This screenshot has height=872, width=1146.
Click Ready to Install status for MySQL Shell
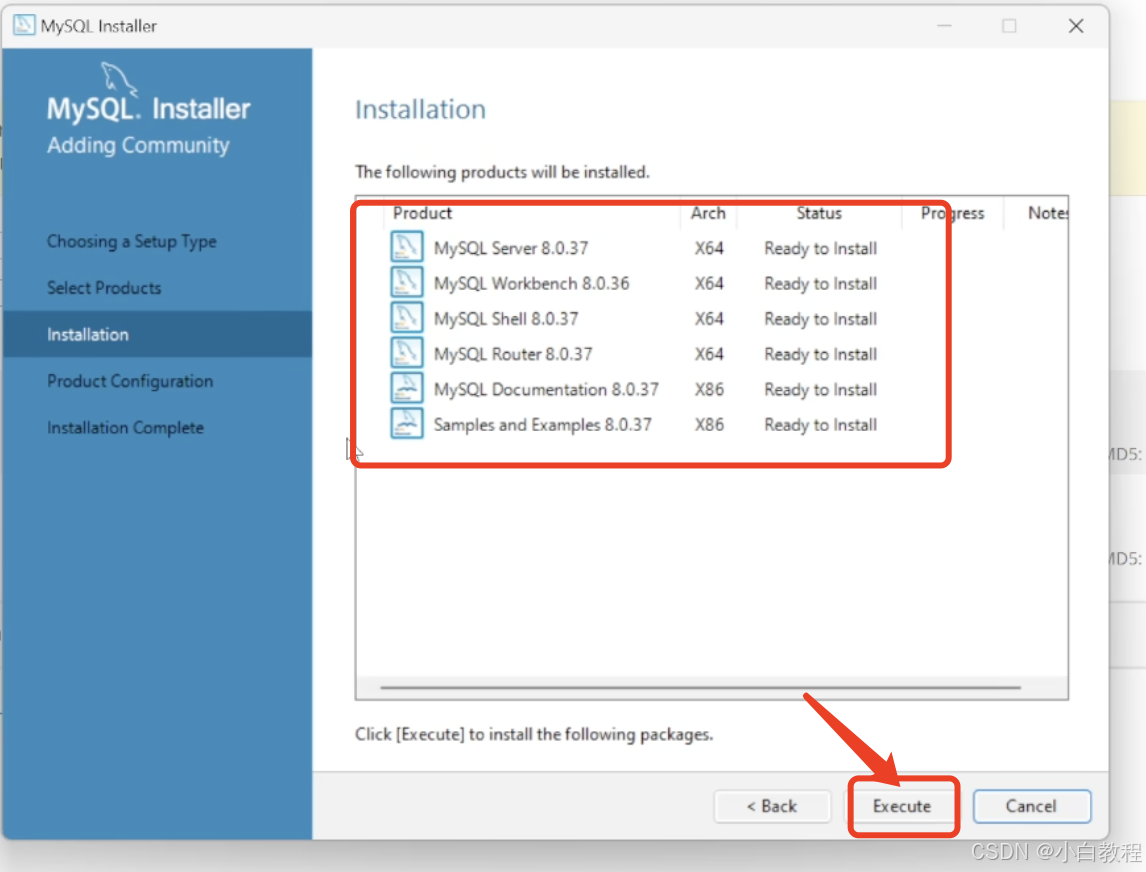[x=821, y=319]
